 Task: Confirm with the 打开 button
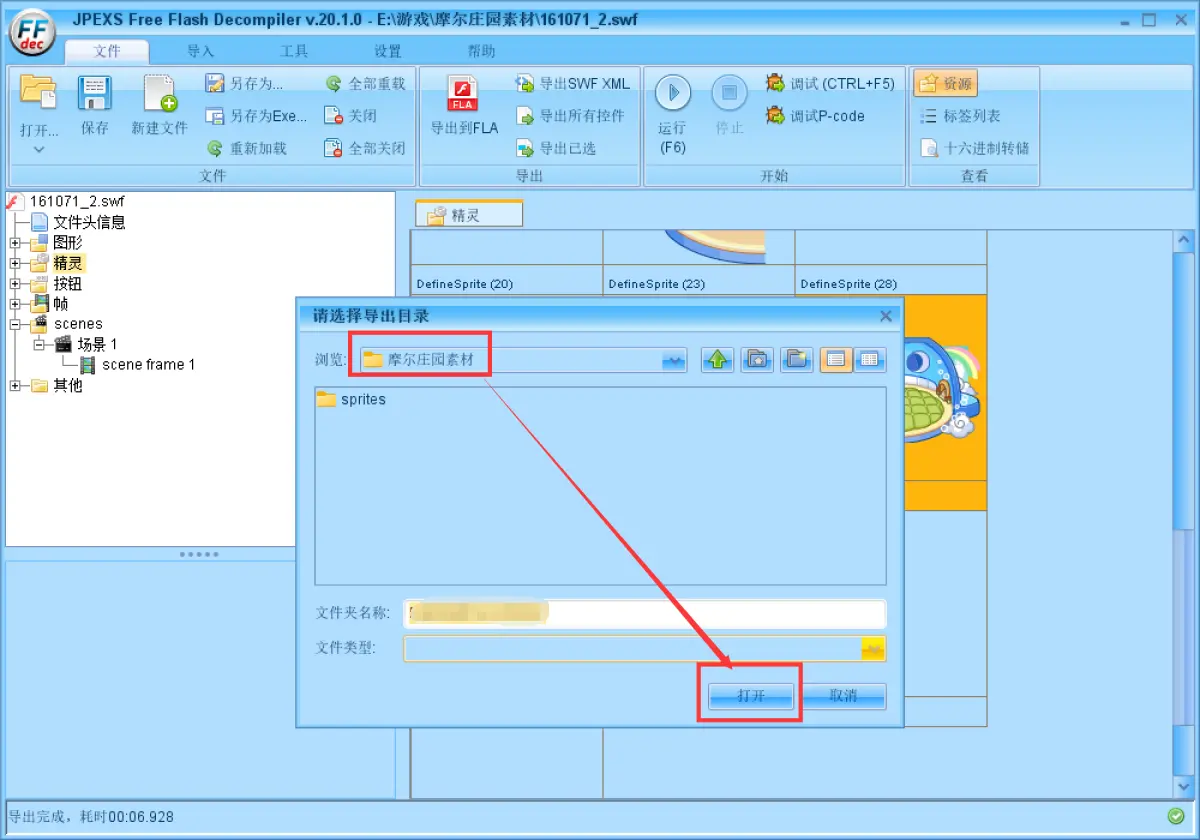pyautogui.click(x=750, y=695)
